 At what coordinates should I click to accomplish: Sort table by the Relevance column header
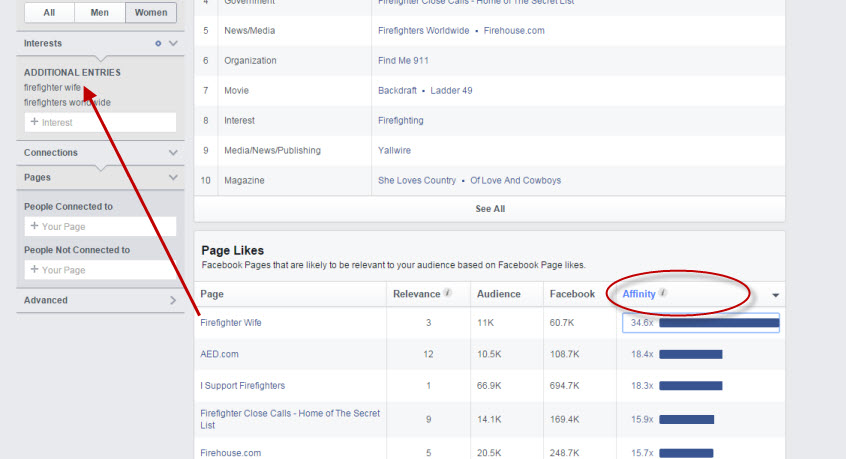pos(417,294)
